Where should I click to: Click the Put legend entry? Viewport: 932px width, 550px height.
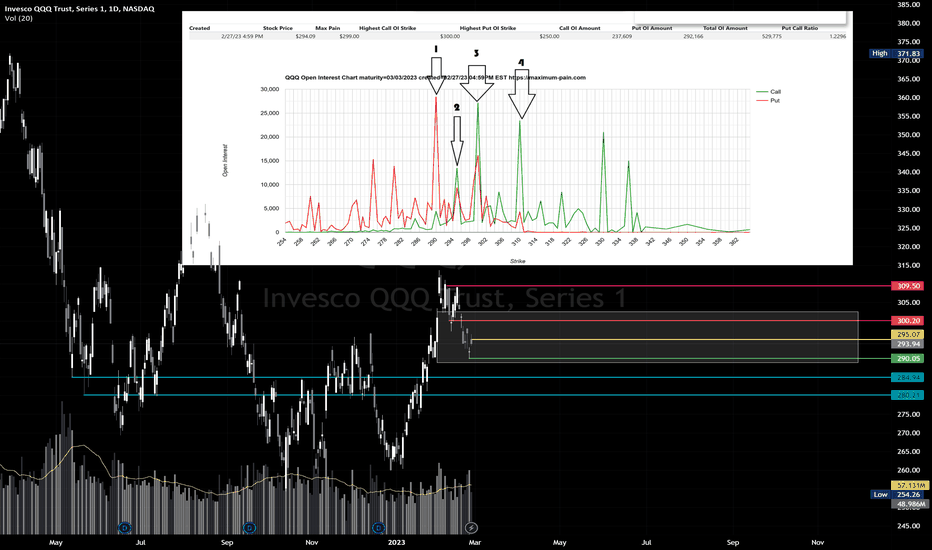tap(768, 100)
